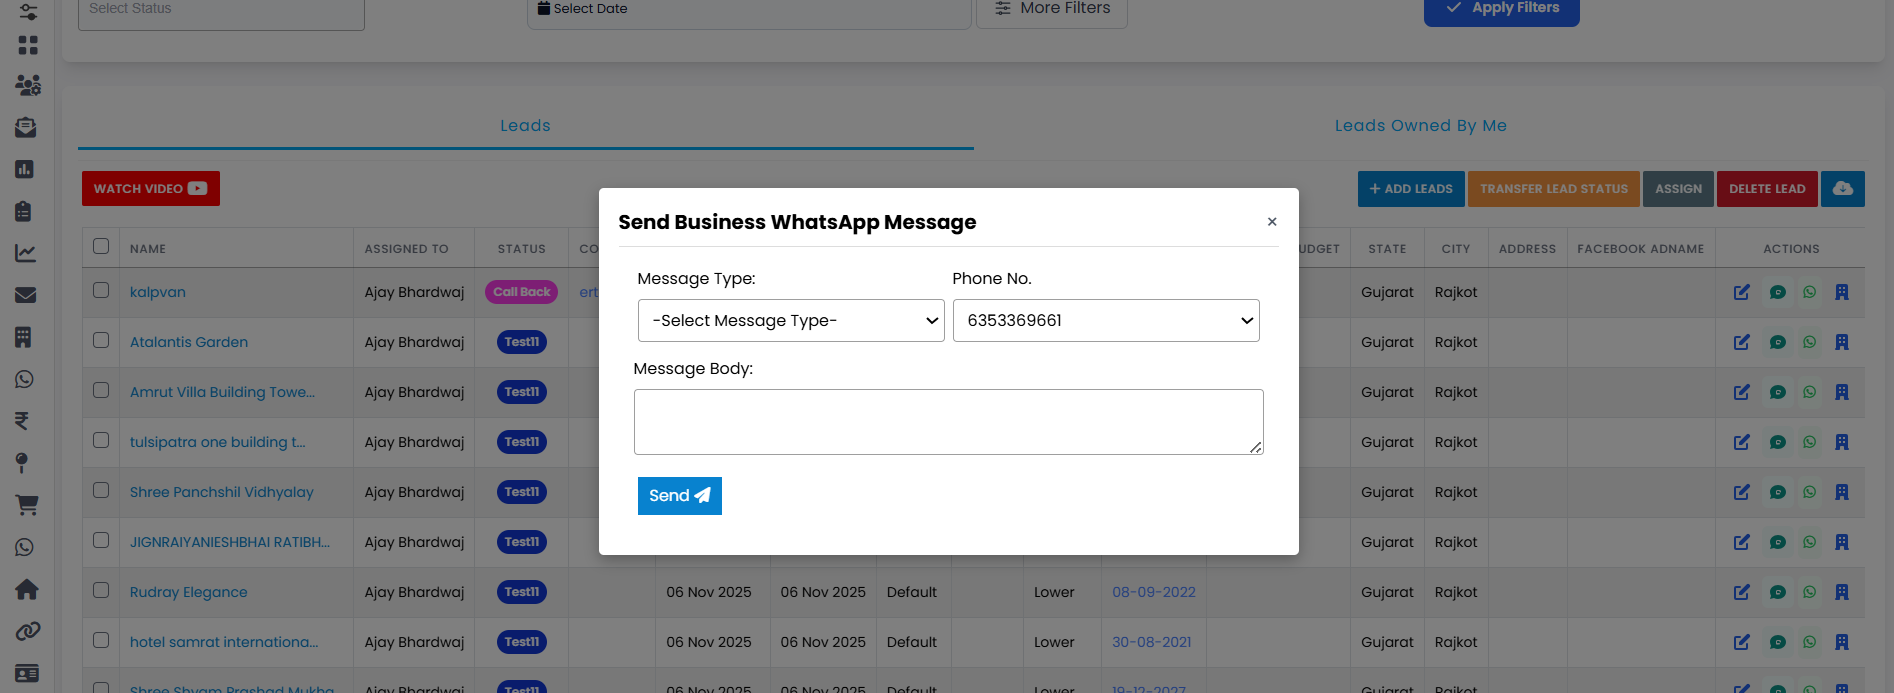The image size is (1894, 693).
Task: Open the line graph analytics sidebar icon
Action: click(x=25, y=253)
